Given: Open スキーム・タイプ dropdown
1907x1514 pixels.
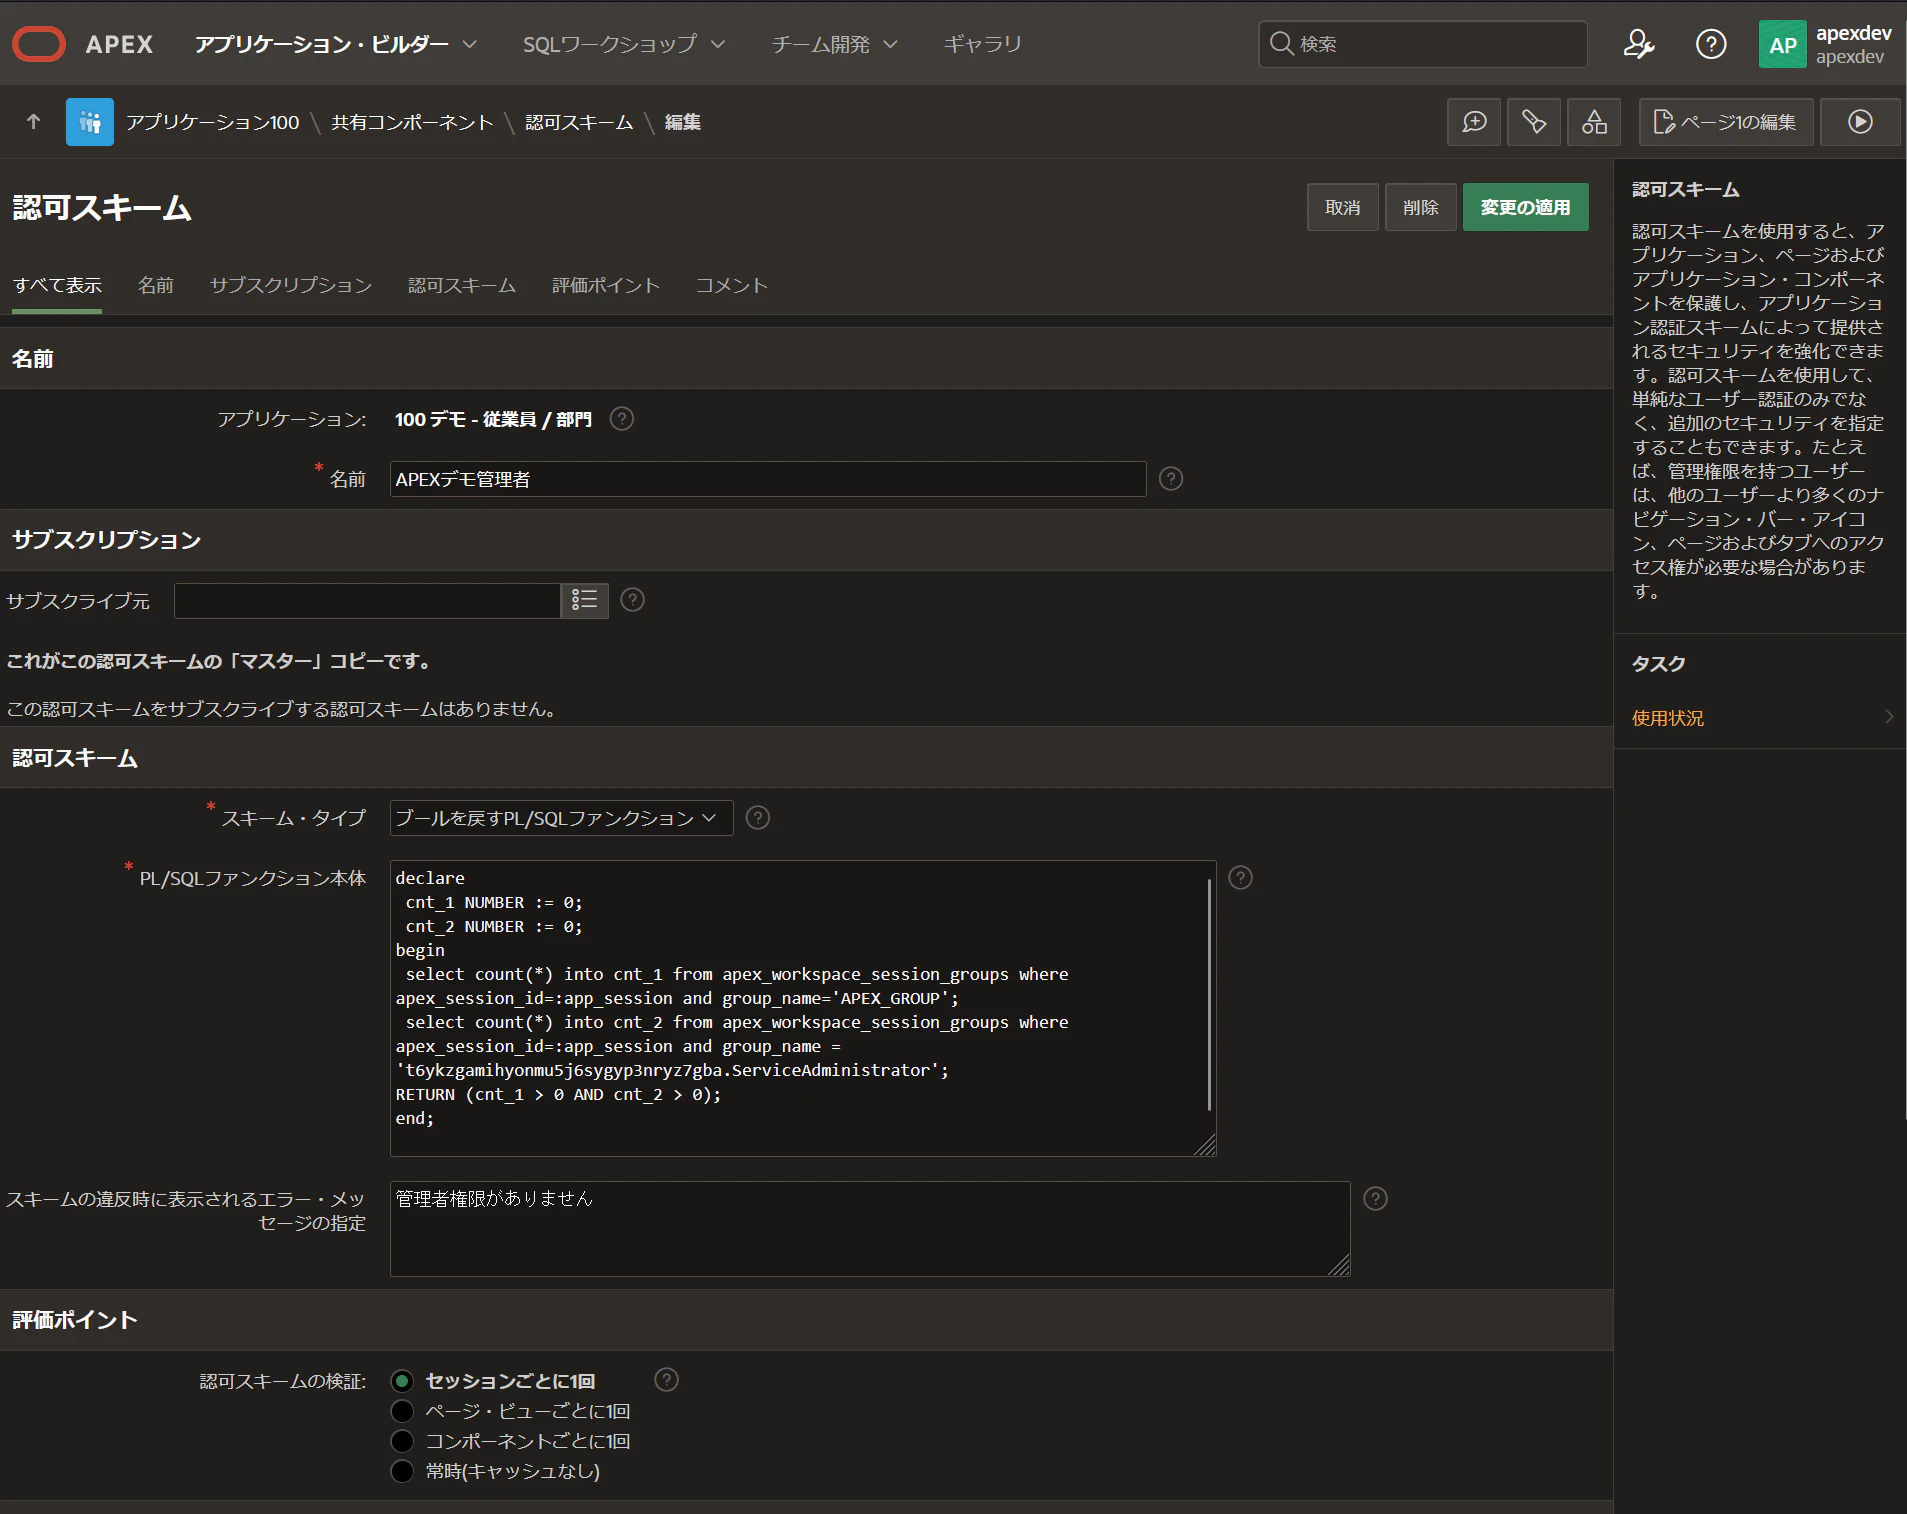Looking at the screenshot, I should pos(561,818).
